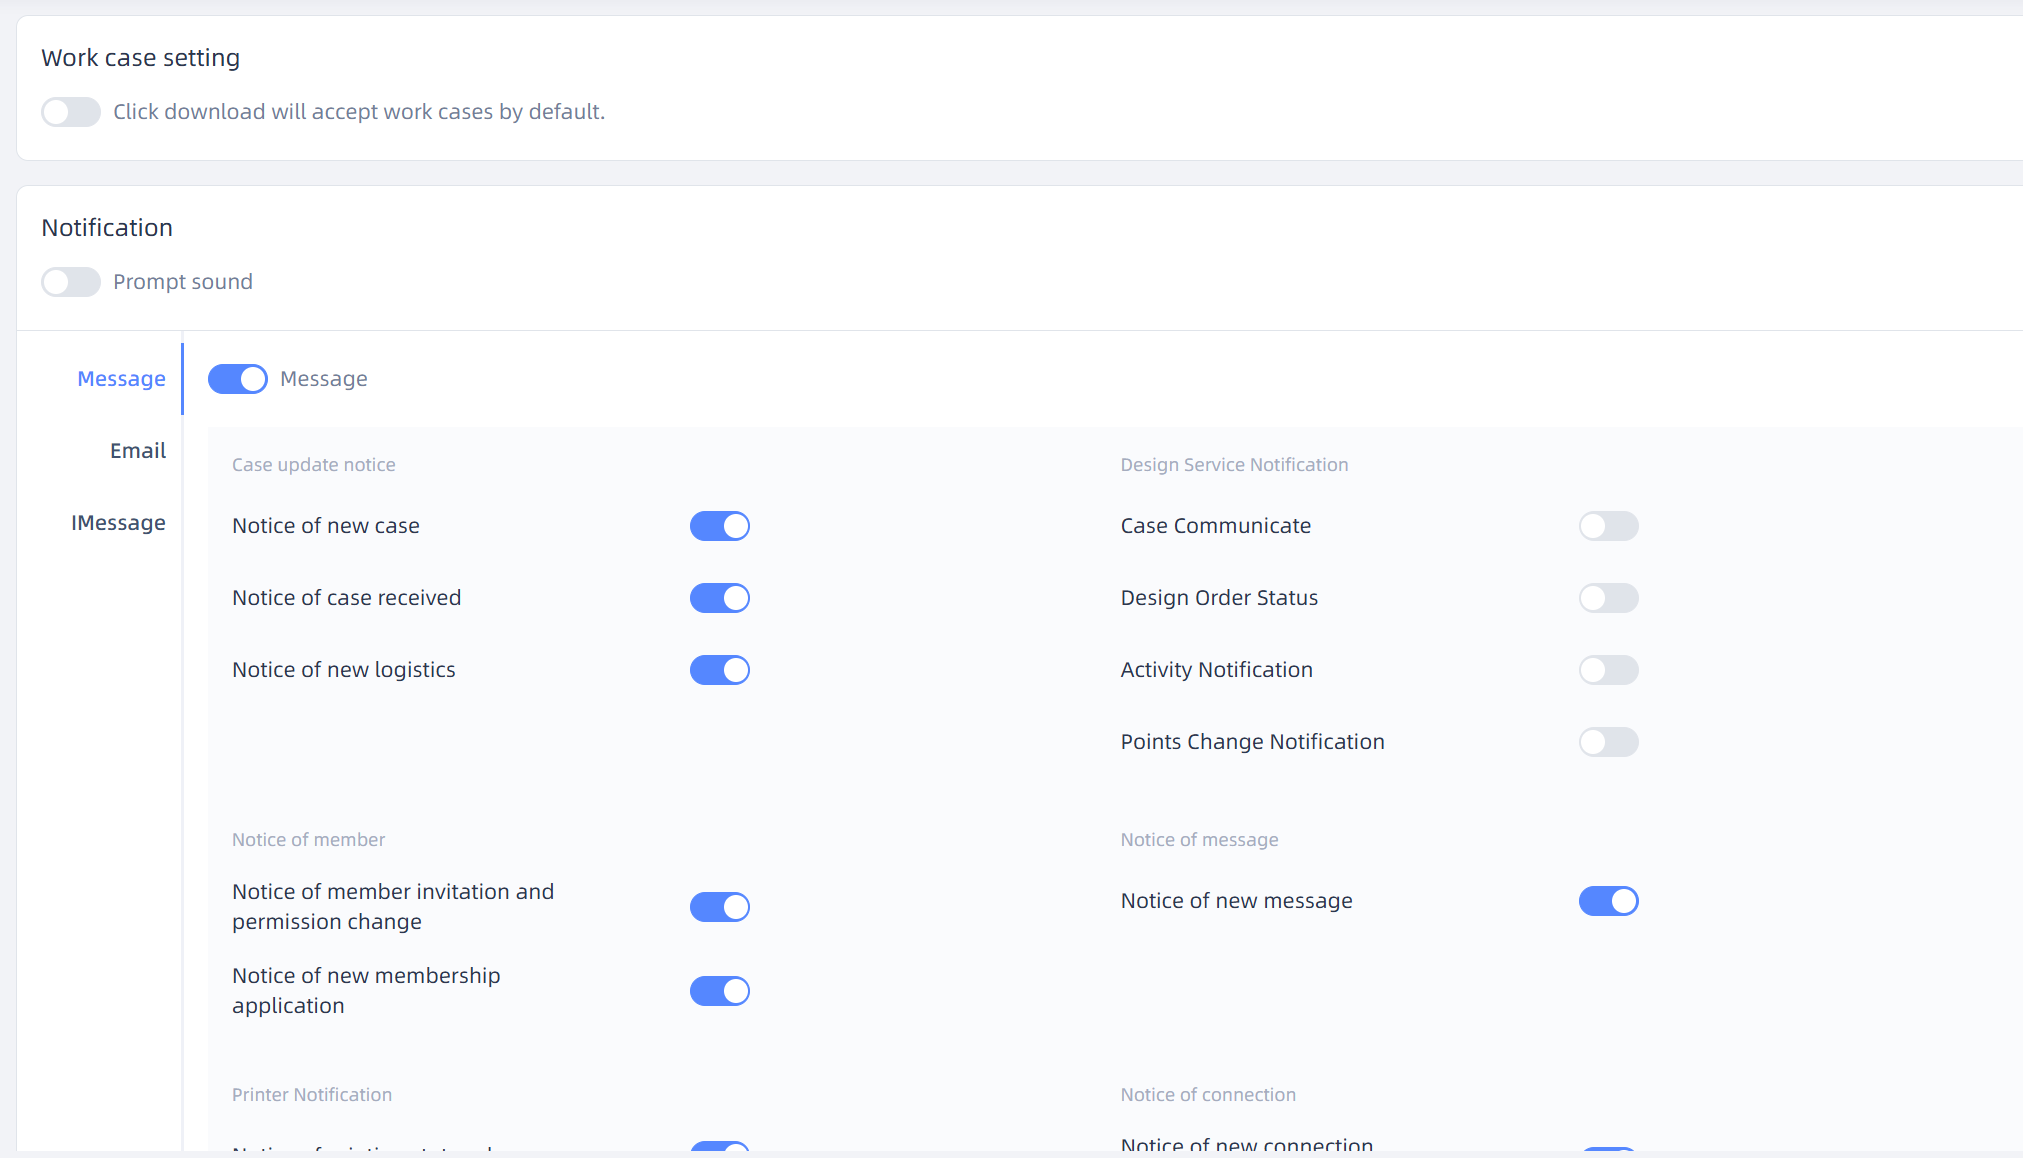
Task: Disable the main Message toggle
Action: 237,379
